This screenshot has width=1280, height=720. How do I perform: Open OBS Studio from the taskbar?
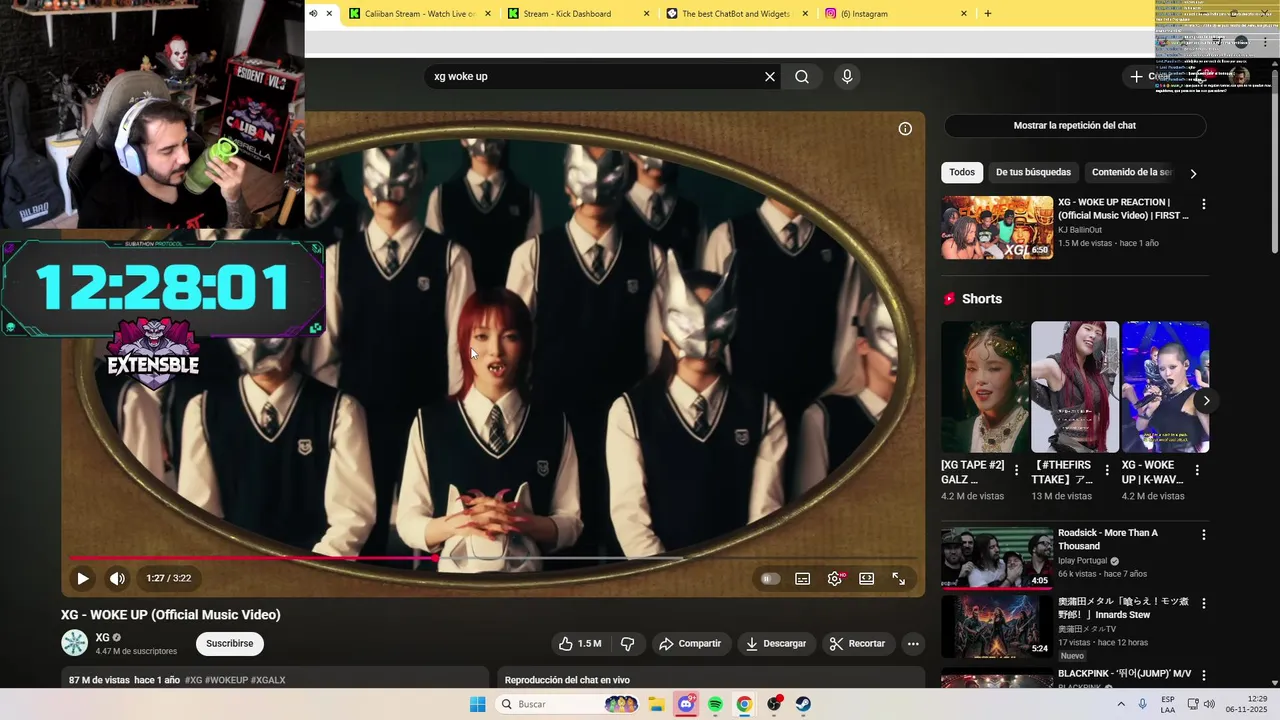[774, 704]
